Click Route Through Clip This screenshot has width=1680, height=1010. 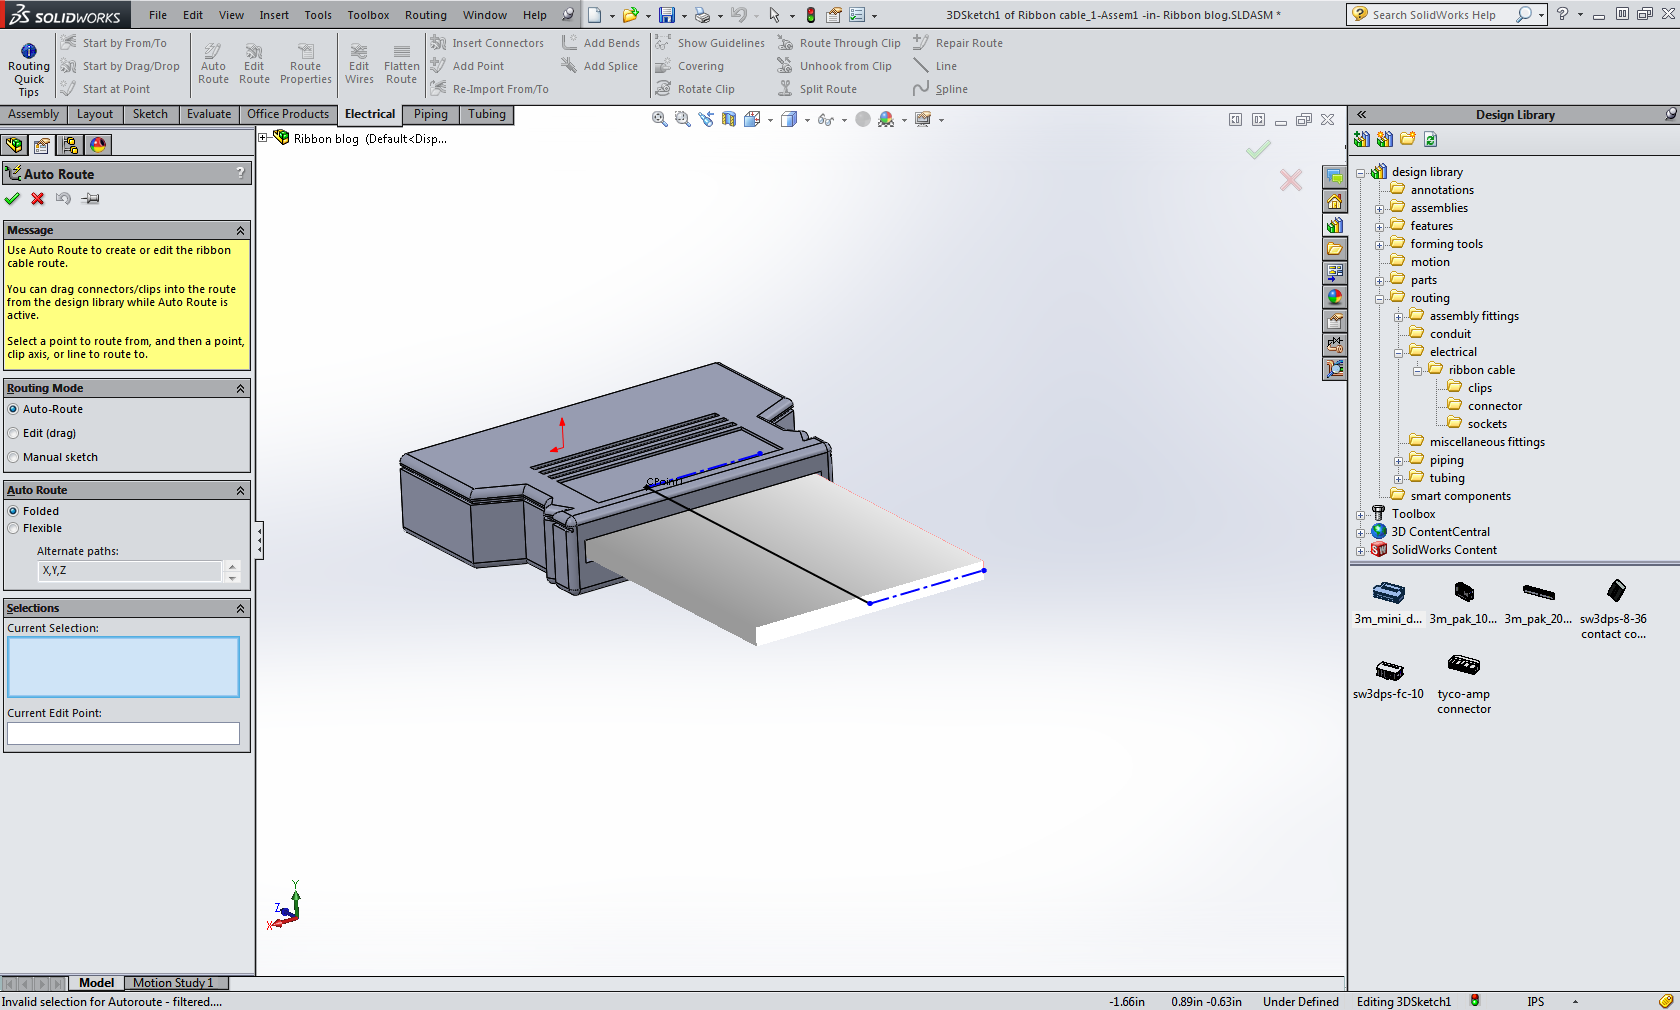click(x=838, y=43)
